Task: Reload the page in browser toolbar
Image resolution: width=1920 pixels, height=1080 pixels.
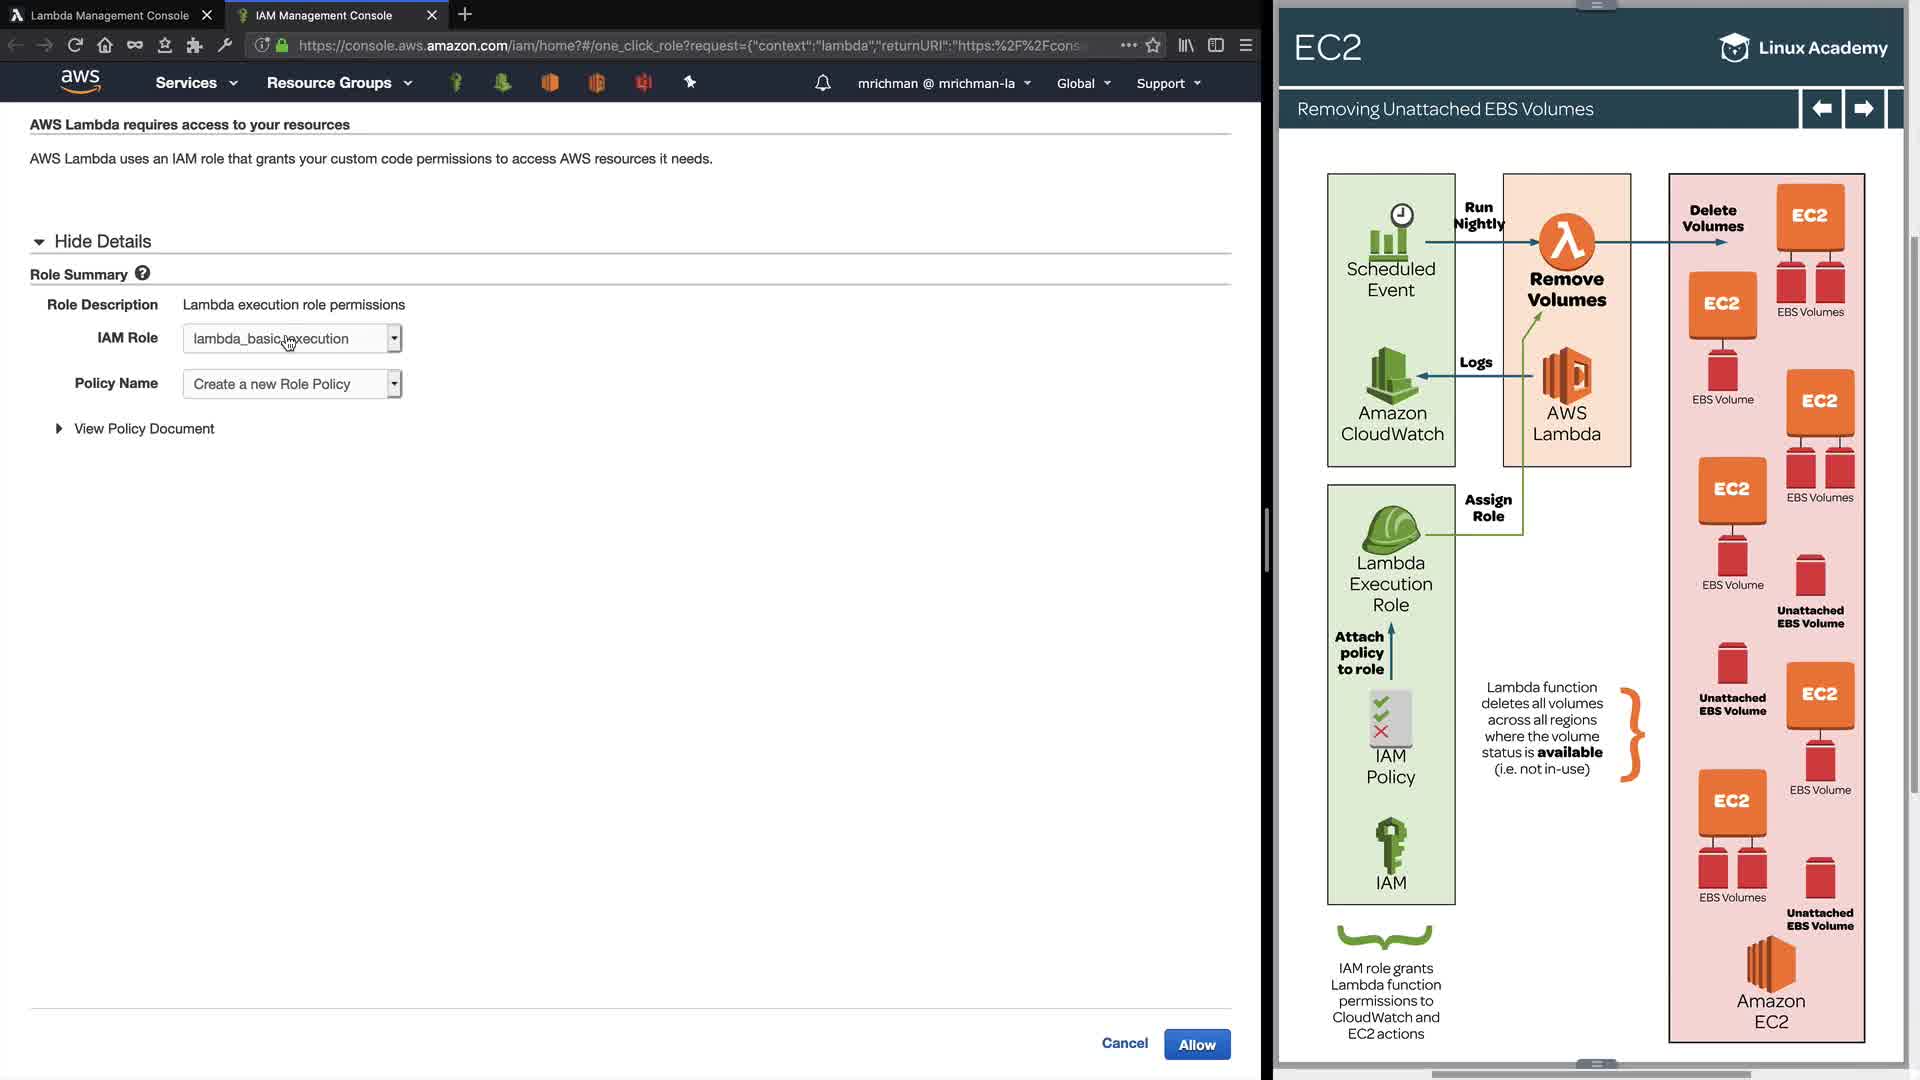Action: pos(75,45)
